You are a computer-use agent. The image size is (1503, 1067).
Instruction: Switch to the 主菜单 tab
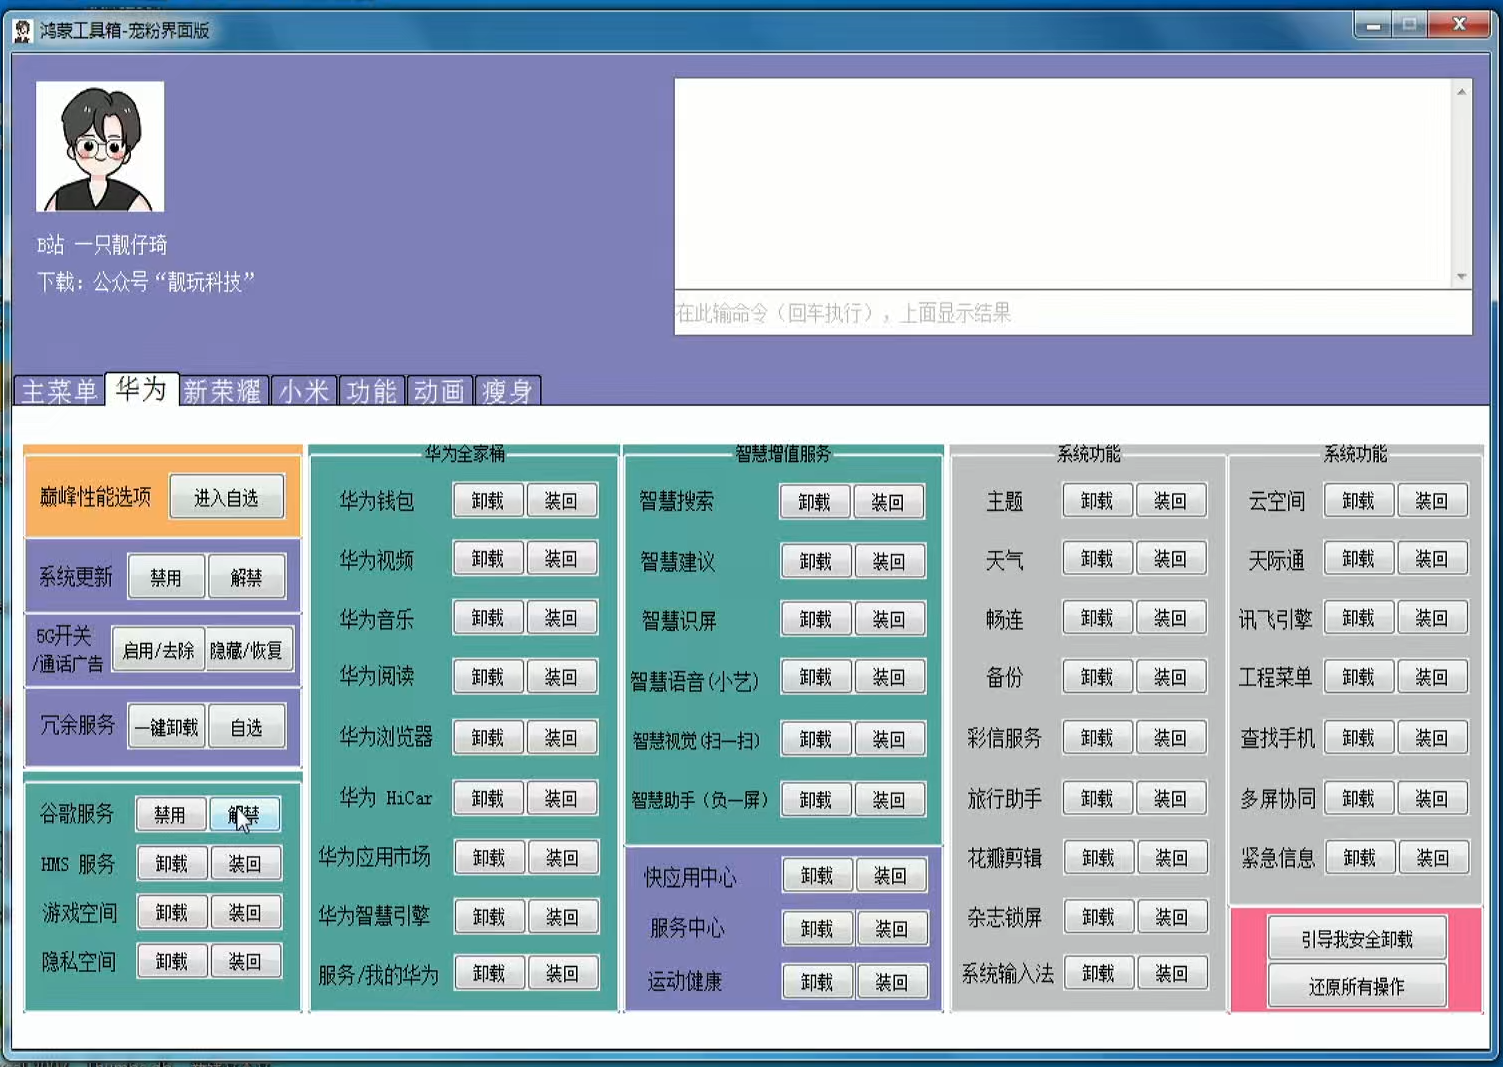coord(59,390)
